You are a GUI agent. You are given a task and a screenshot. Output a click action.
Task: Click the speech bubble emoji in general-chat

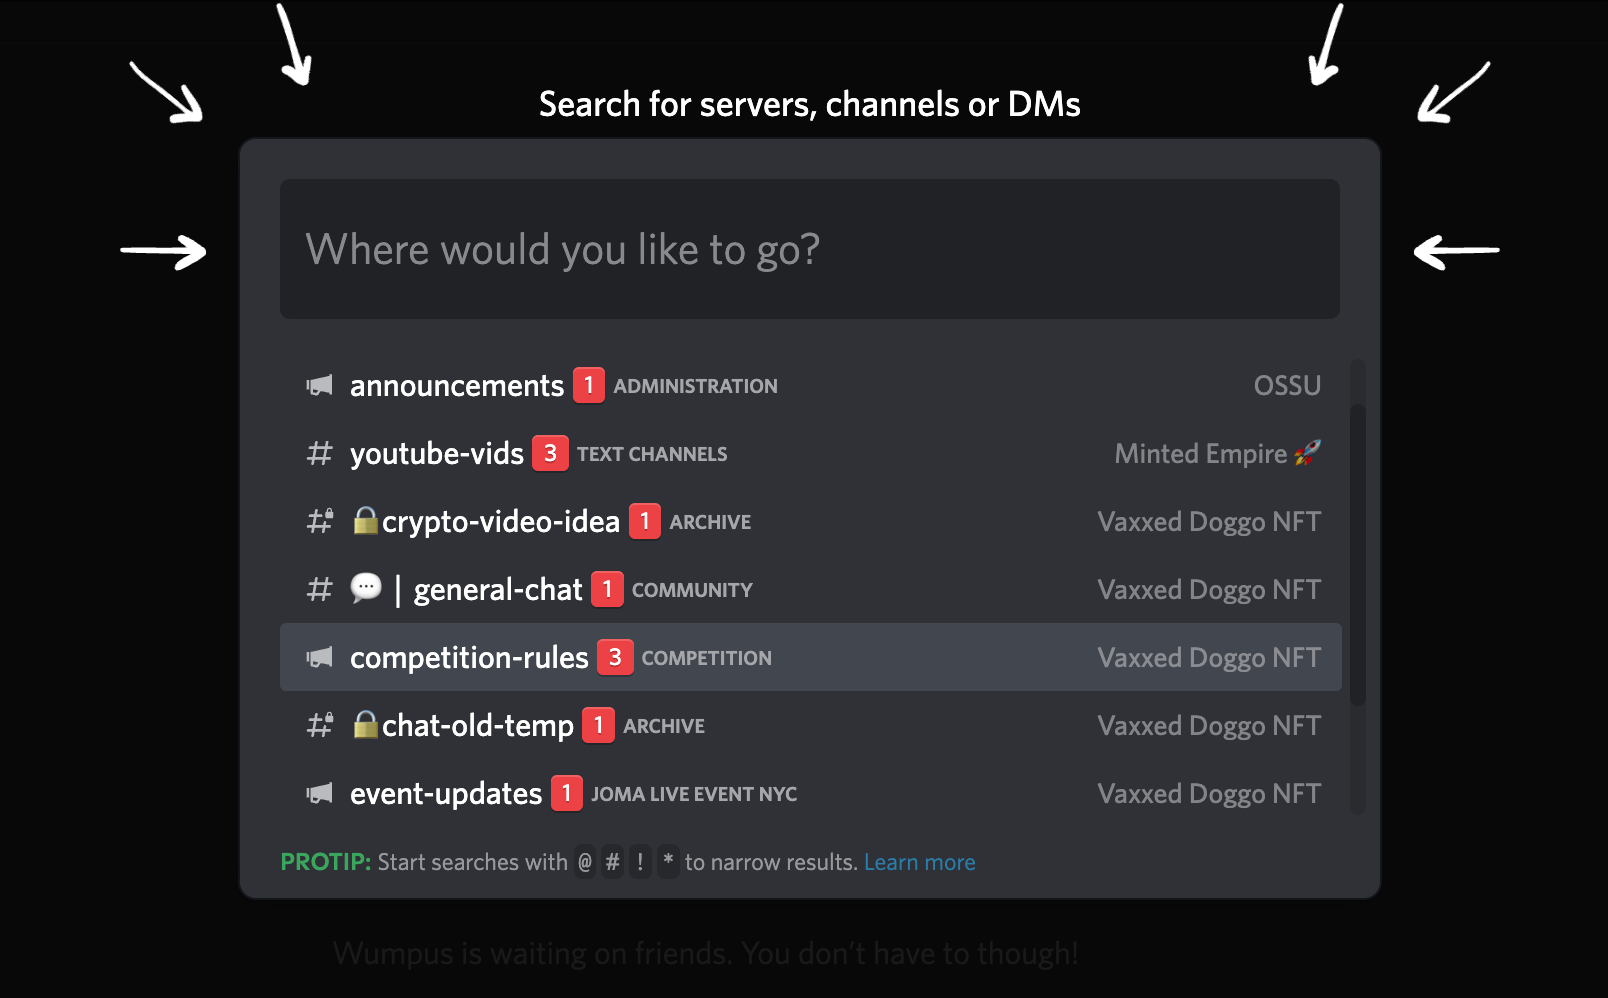tap(366, 588)
